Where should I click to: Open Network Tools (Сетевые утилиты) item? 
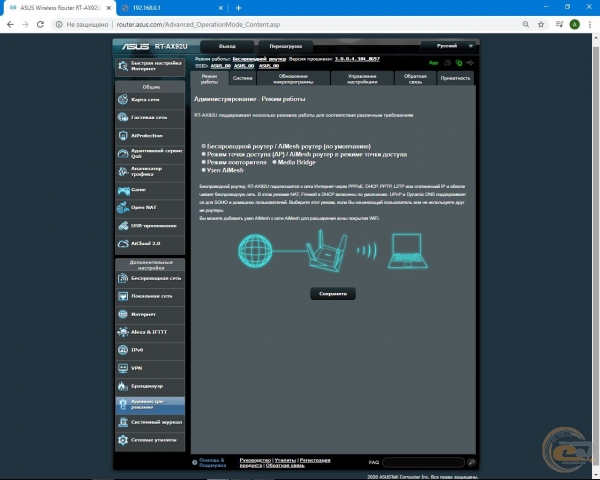tap(150, 440)
